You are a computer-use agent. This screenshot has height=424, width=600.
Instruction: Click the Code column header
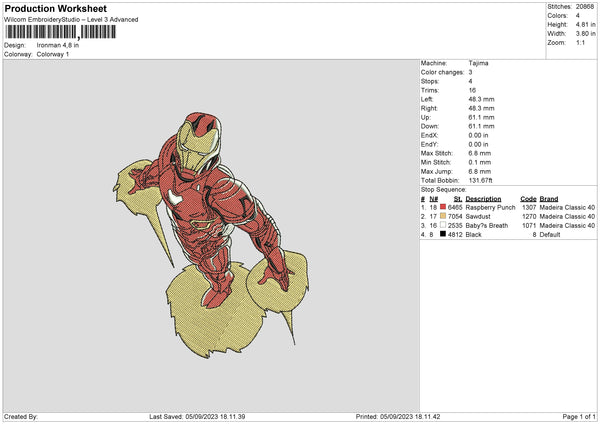click(x=528, y=198)
